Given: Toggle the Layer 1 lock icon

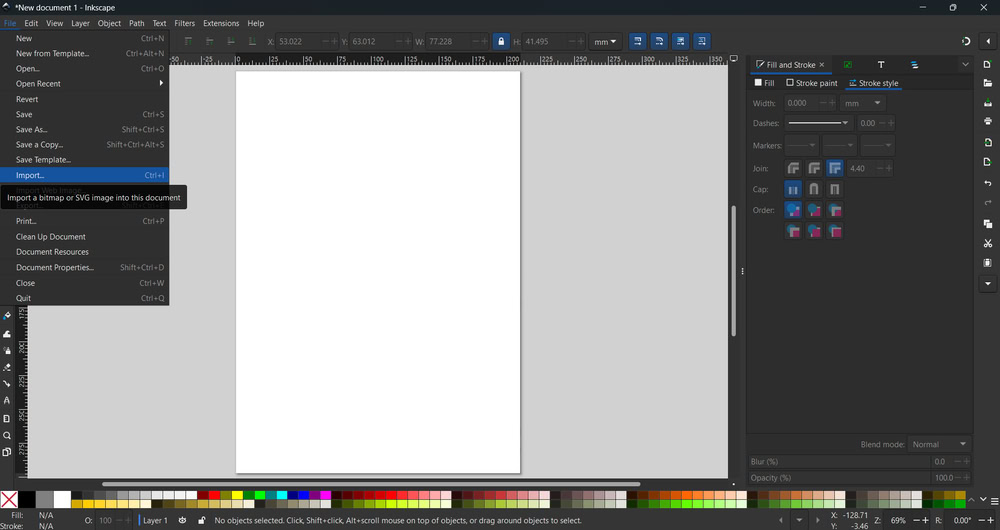Looking at the screenshot, I should pos(202,520).
